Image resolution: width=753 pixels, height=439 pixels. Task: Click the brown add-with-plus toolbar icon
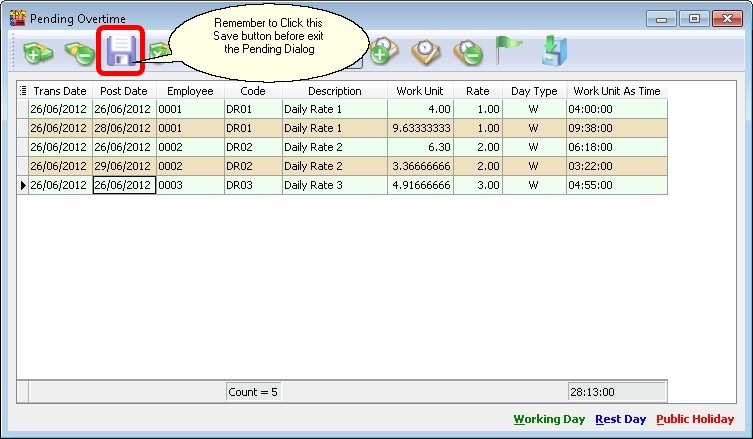click(382, 51)
